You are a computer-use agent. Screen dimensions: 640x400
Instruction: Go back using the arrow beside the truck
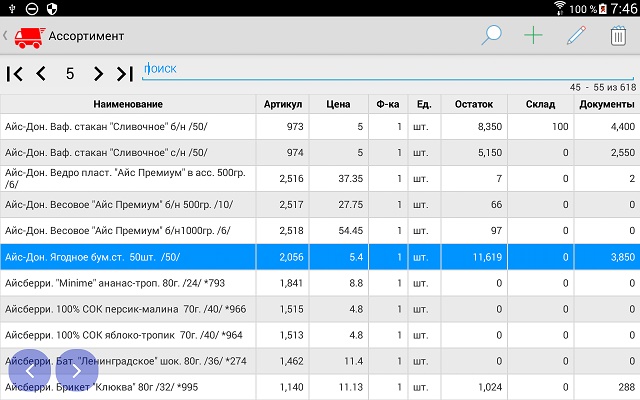point(5,36)
